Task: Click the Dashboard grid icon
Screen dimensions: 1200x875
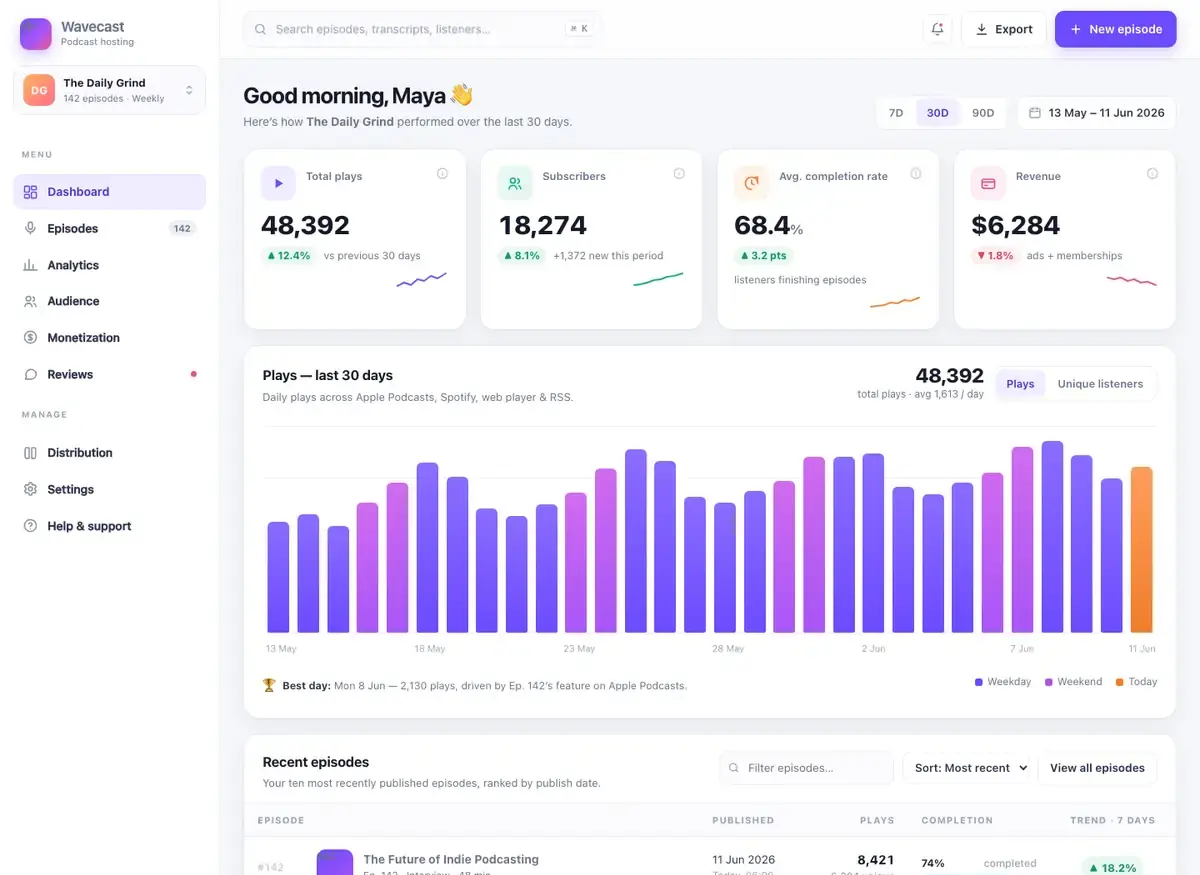Action: click(30, 192)
